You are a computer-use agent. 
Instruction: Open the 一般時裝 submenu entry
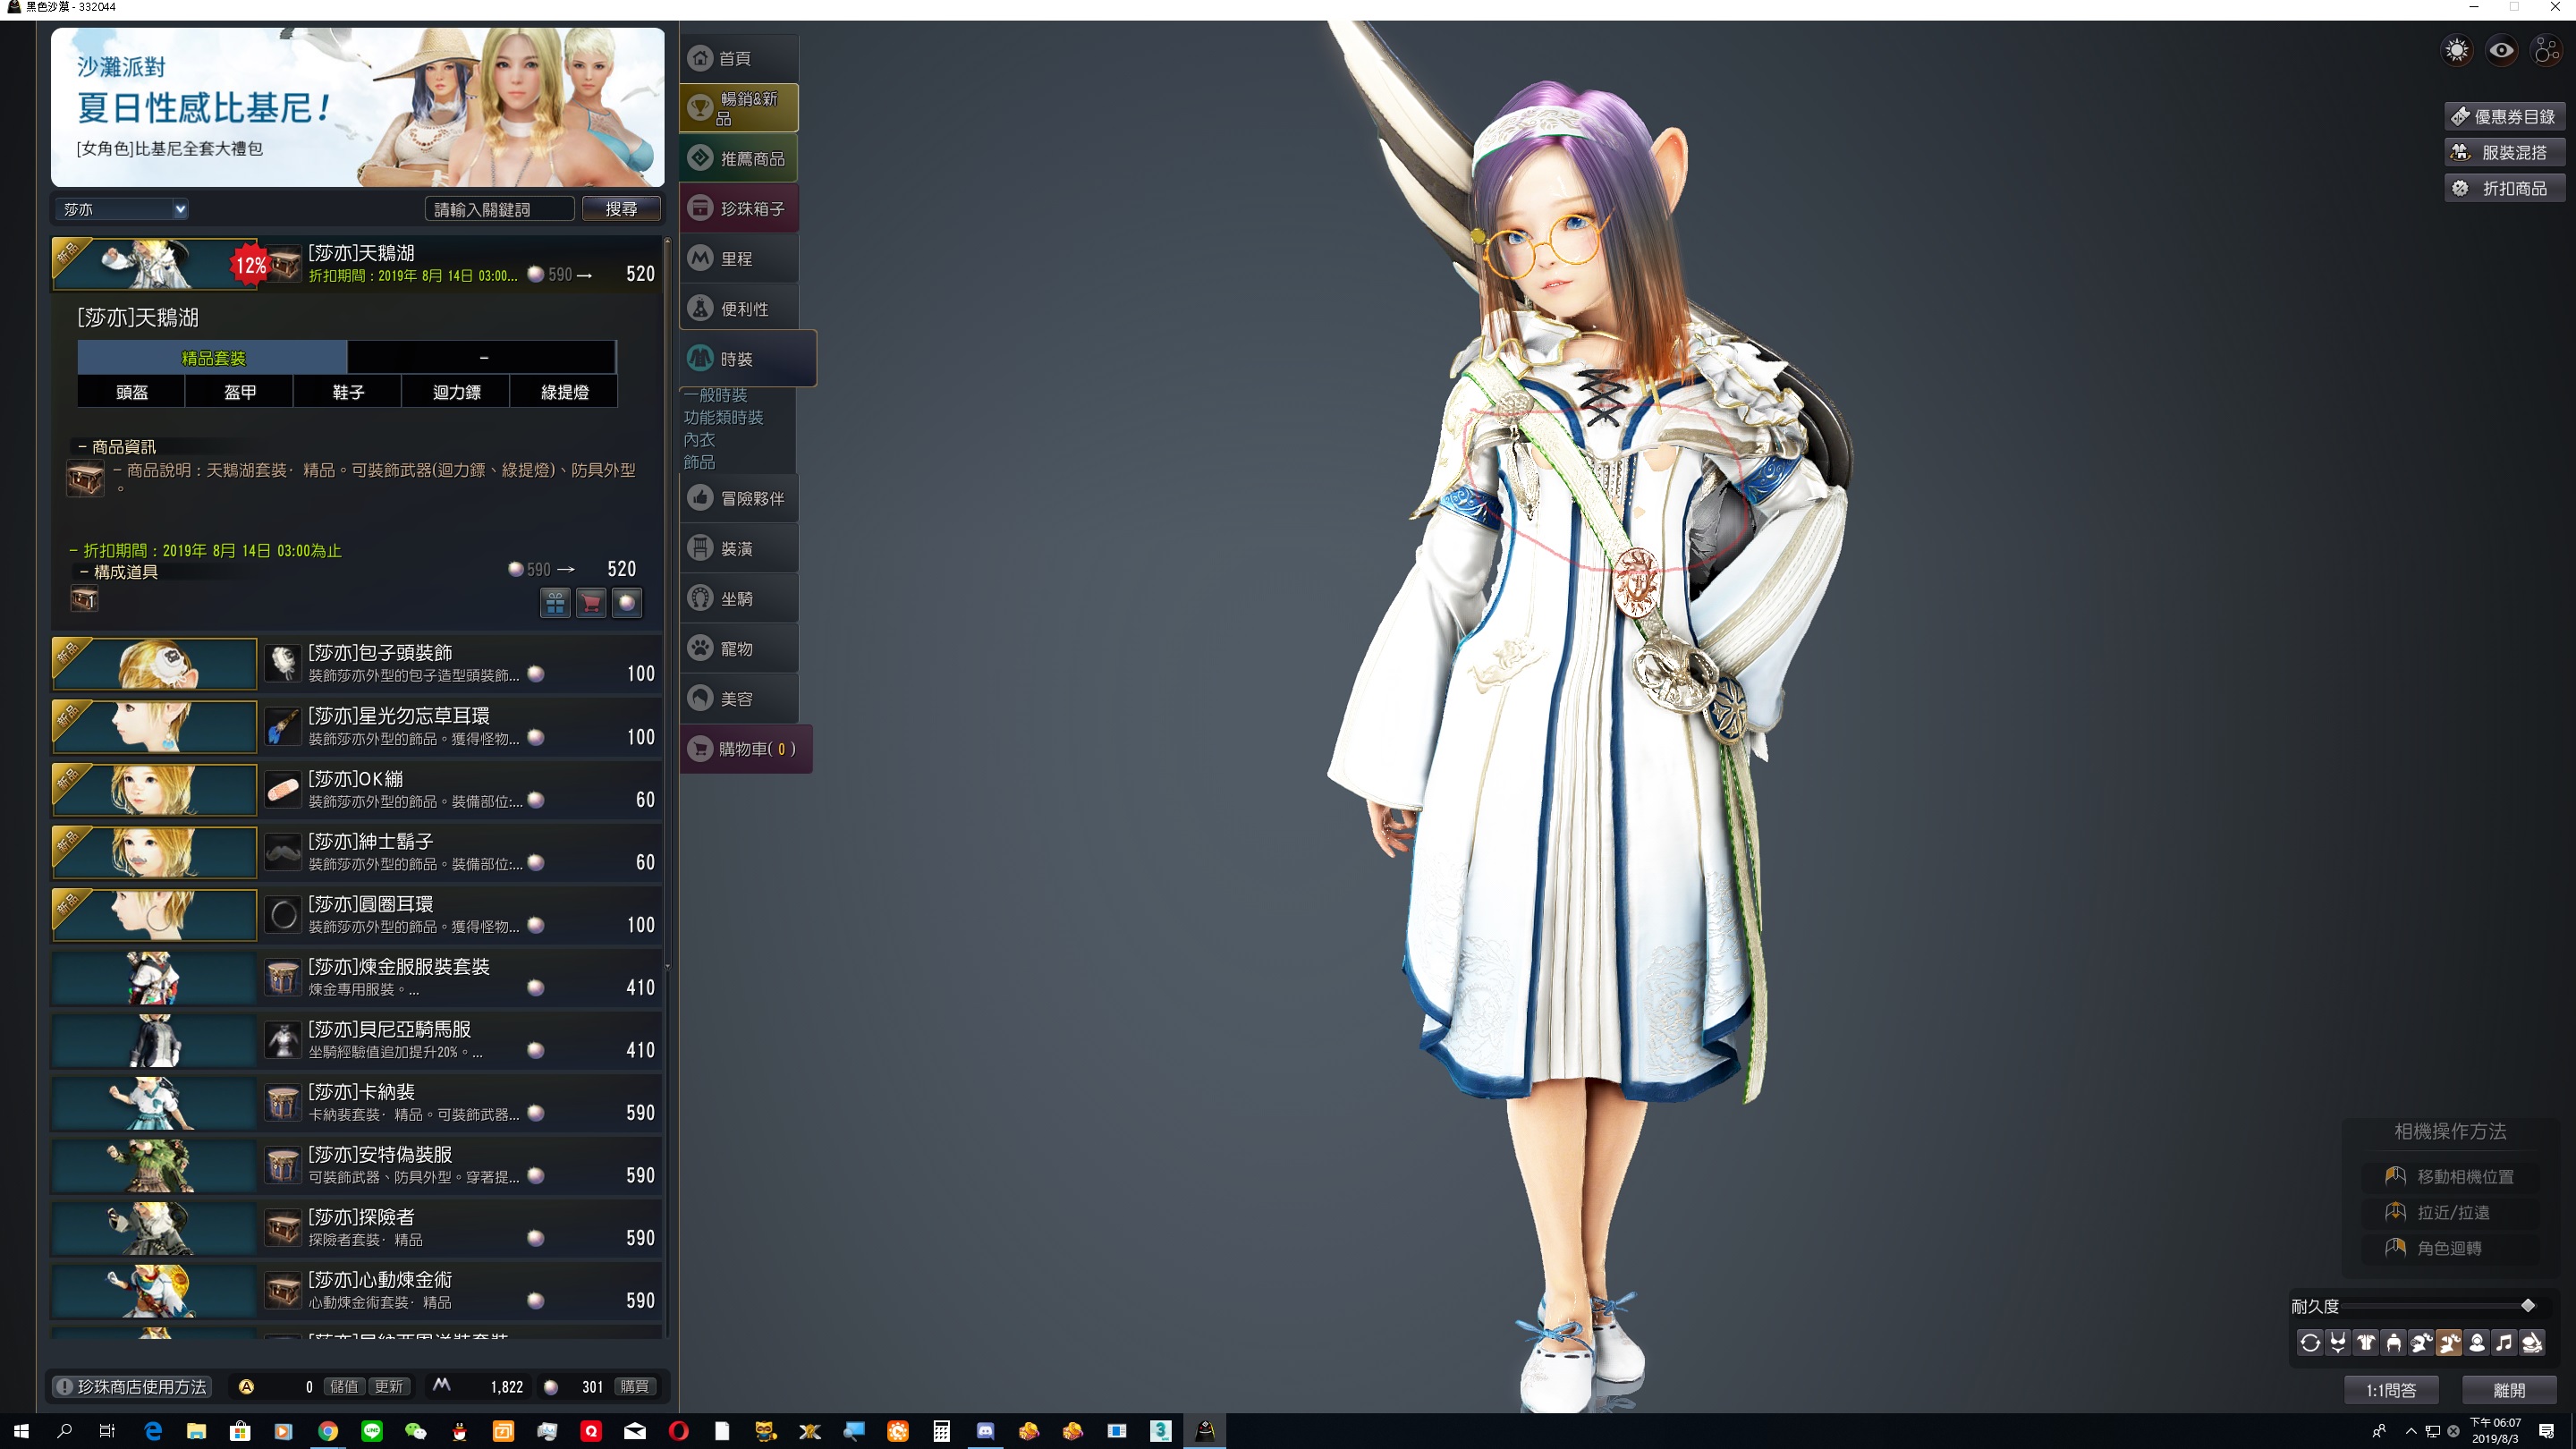tap(716, 395)
